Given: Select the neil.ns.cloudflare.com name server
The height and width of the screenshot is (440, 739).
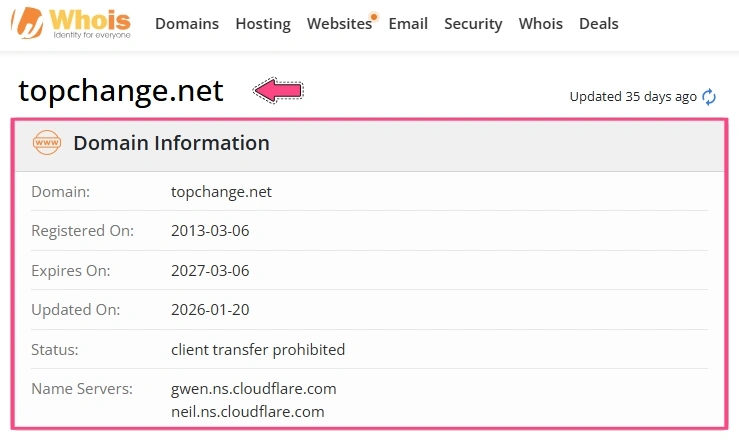Looking at the screenshot, I should coord(247,411).
